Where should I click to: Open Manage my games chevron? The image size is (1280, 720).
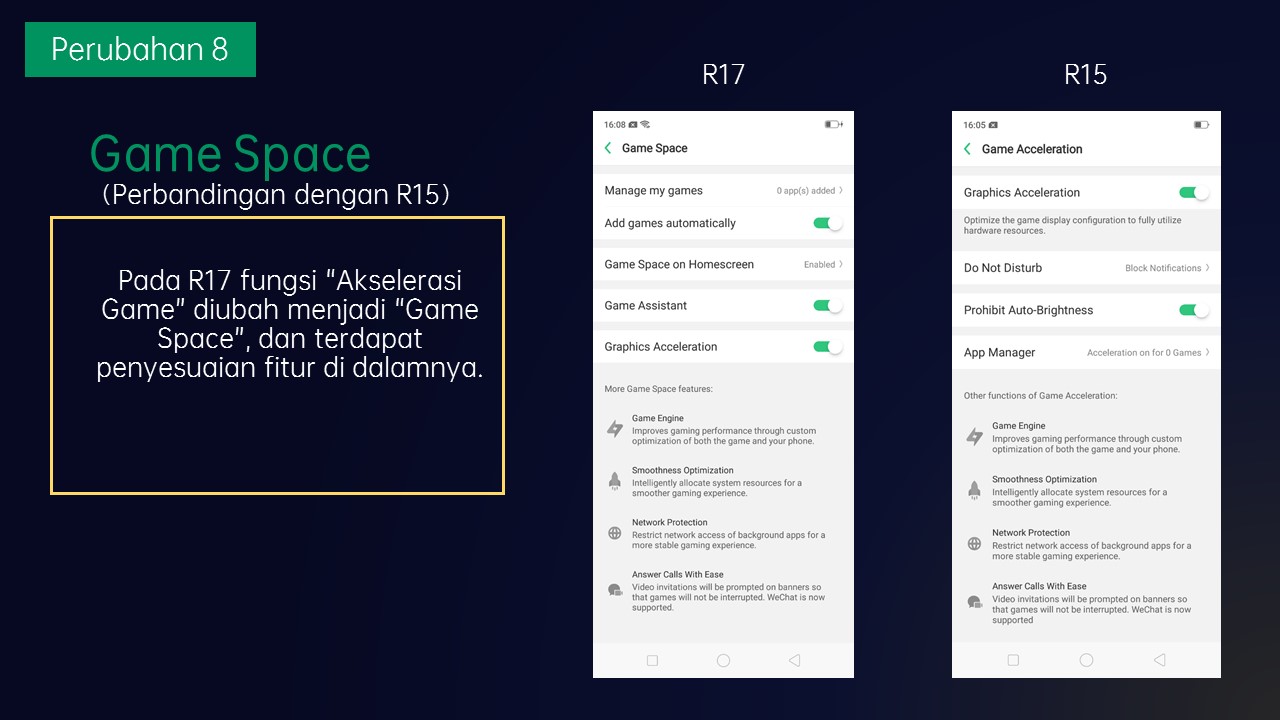click(x=840, y=190)
